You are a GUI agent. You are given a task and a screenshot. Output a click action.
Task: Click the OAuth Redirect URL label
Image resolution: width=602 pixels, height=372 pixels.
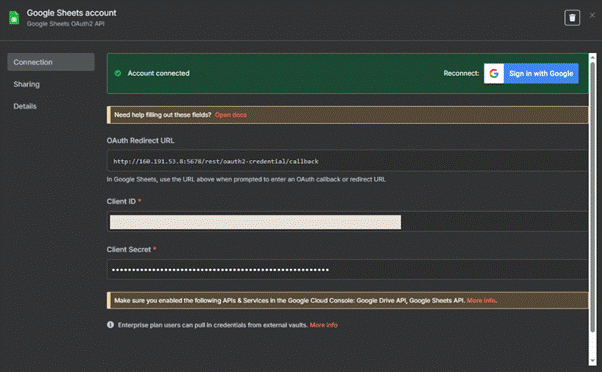tap(141, 141)
